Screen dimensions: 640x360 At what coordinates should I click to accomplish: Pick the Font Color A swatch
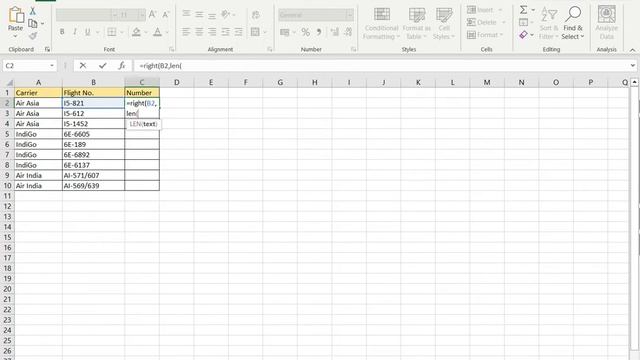click(x=158, y=32)
